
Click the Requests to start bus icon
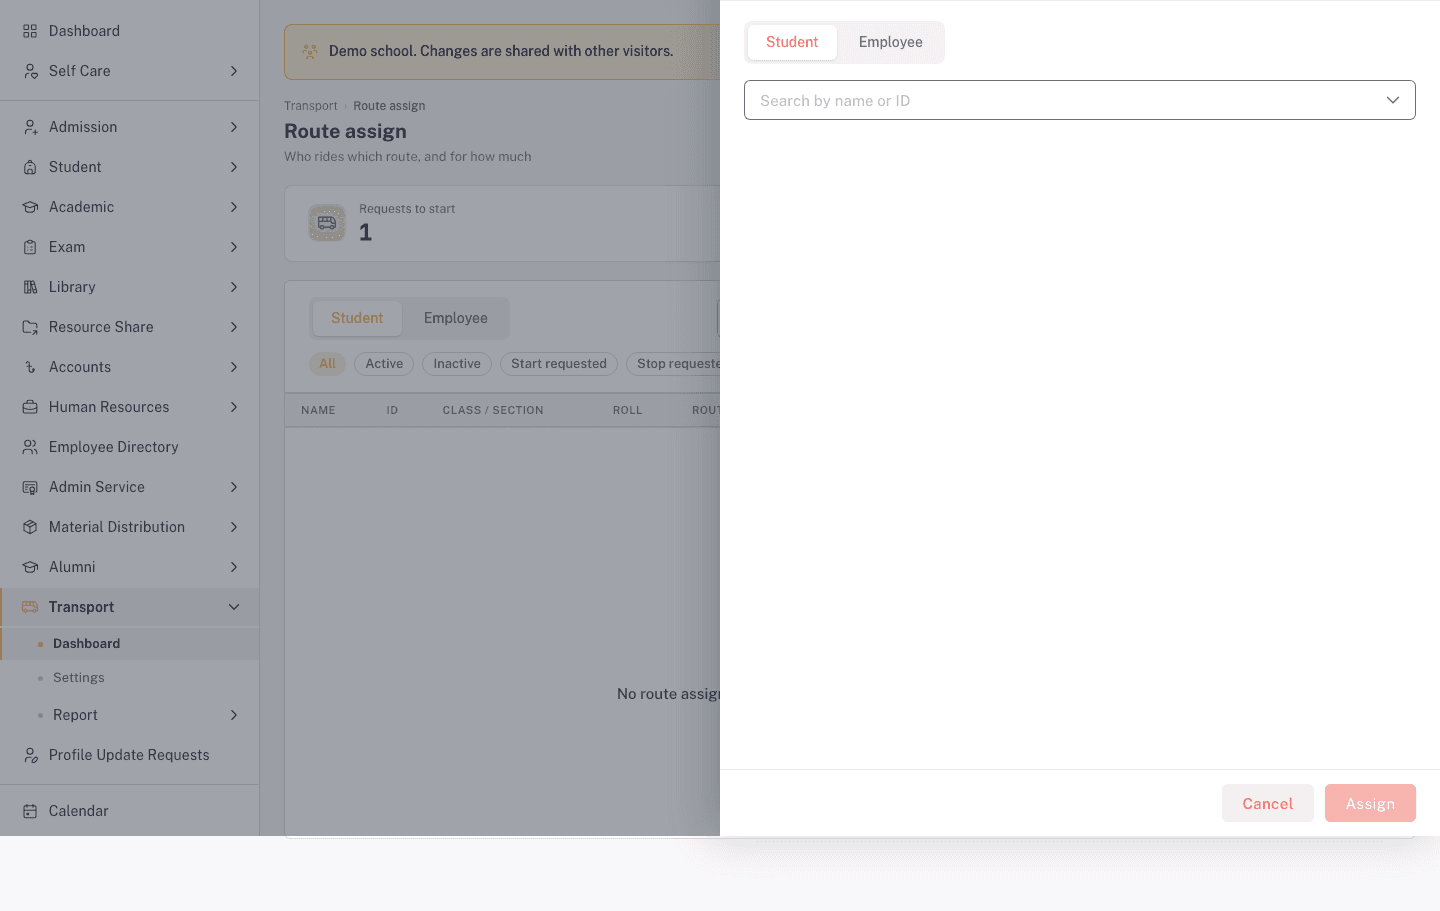(327, 223)
